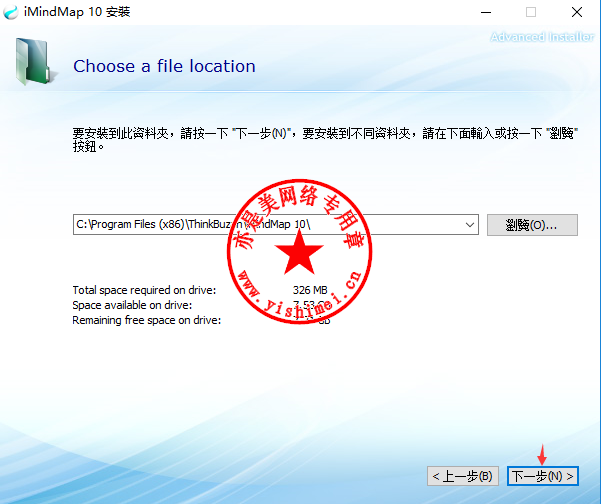This screenshot has width=601, height=504.
Task: Click "Total space required on drive:" label
Action: 145,290
